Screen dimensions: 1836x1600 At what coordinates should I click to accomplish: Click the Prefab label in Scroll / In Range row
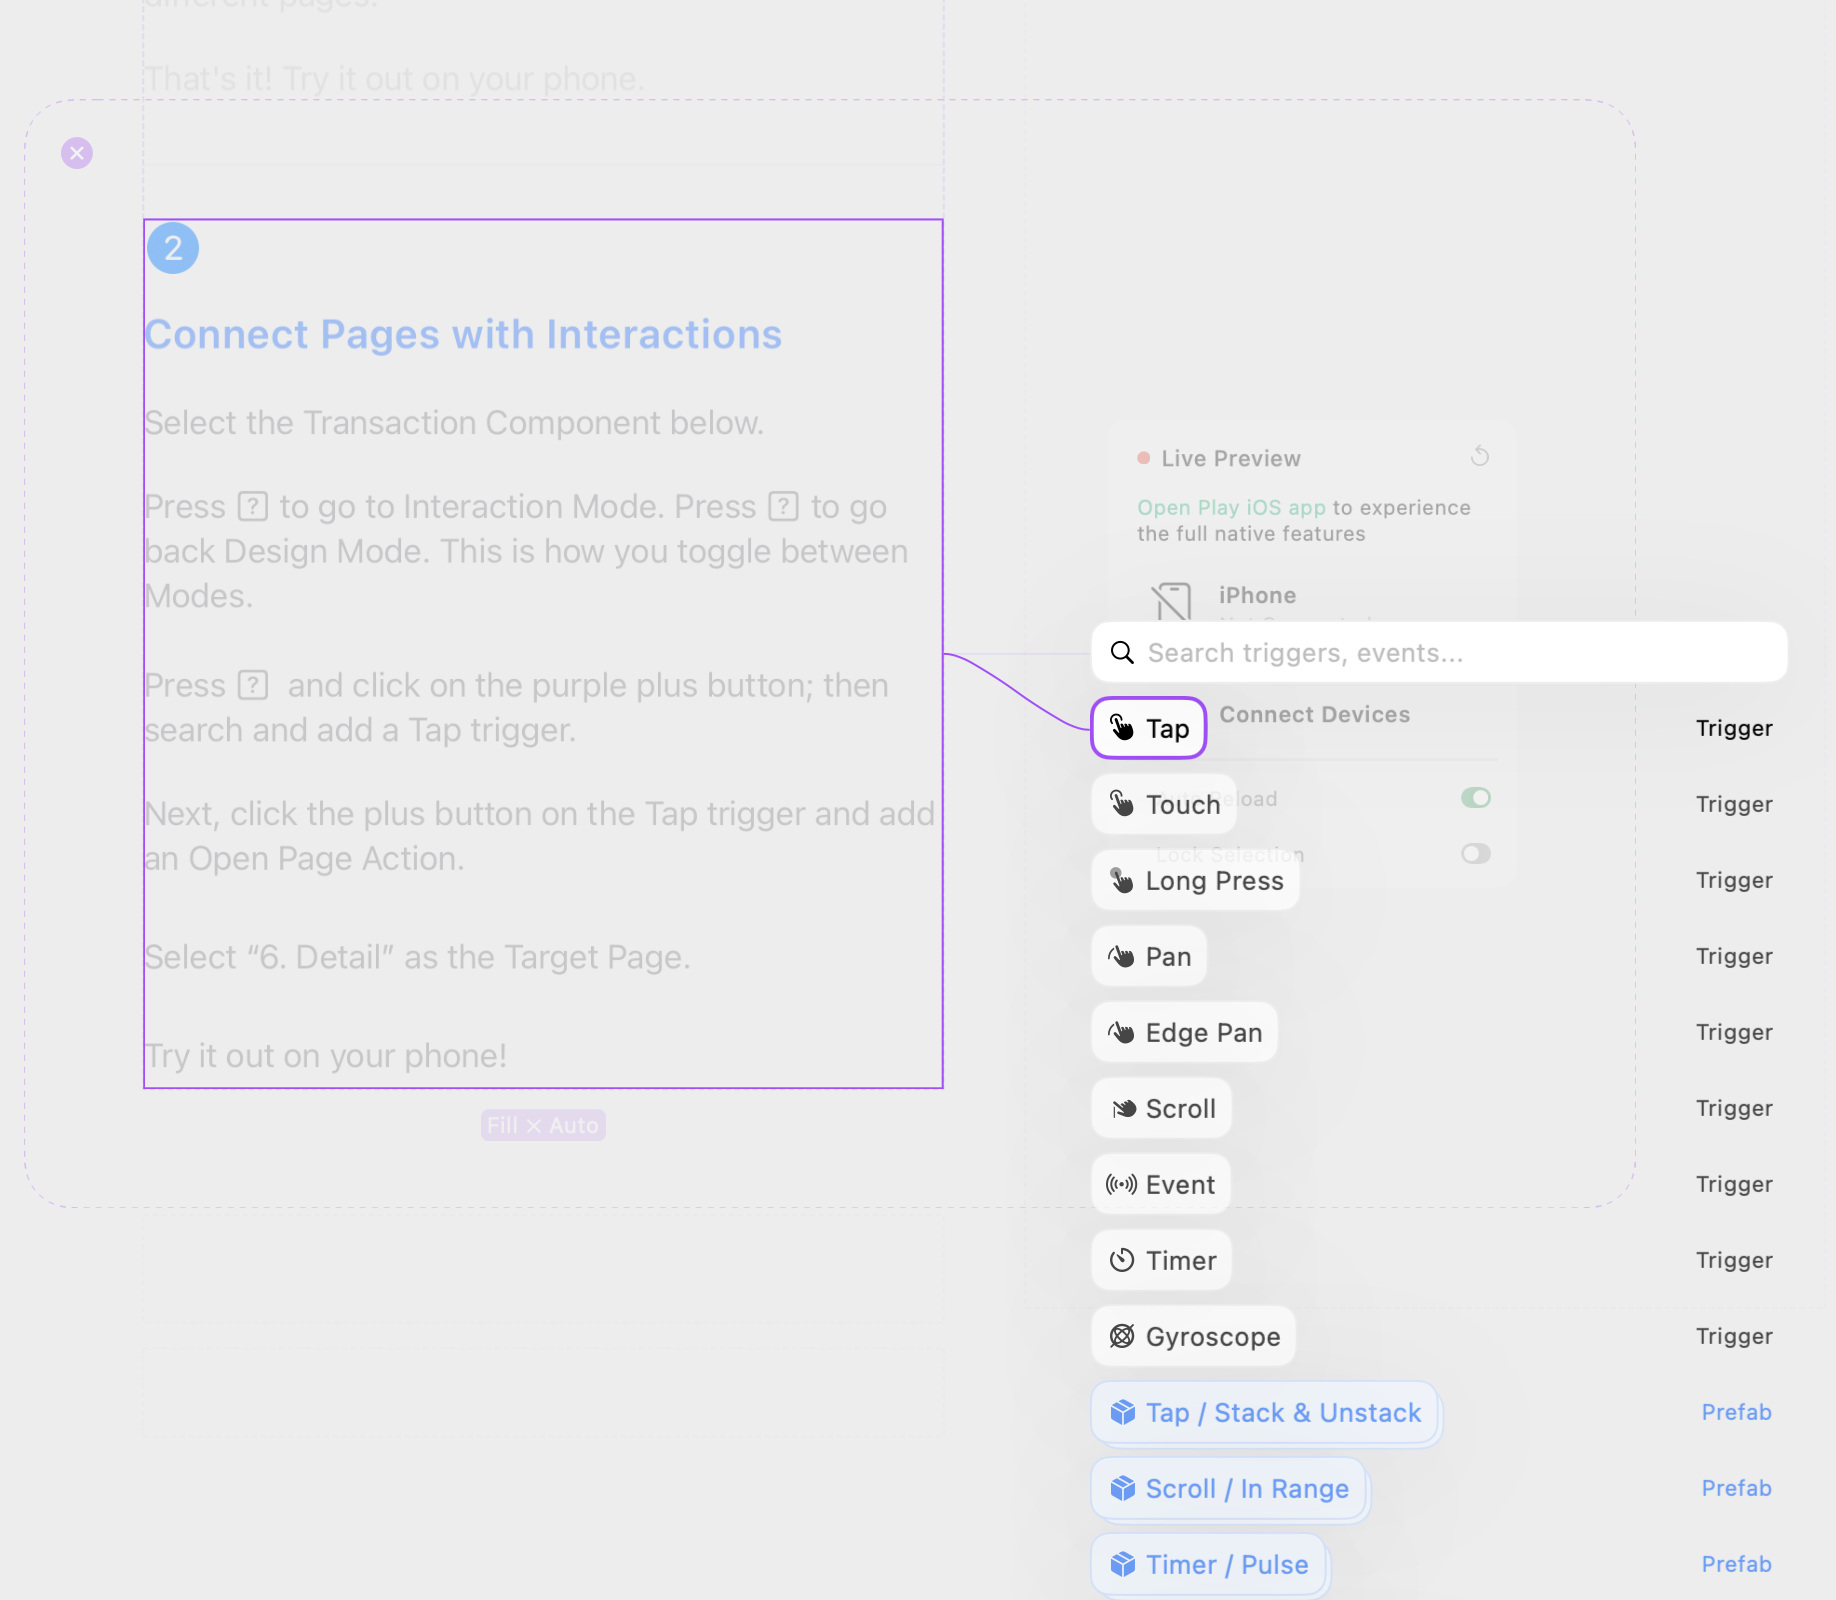(1736, 1488)
